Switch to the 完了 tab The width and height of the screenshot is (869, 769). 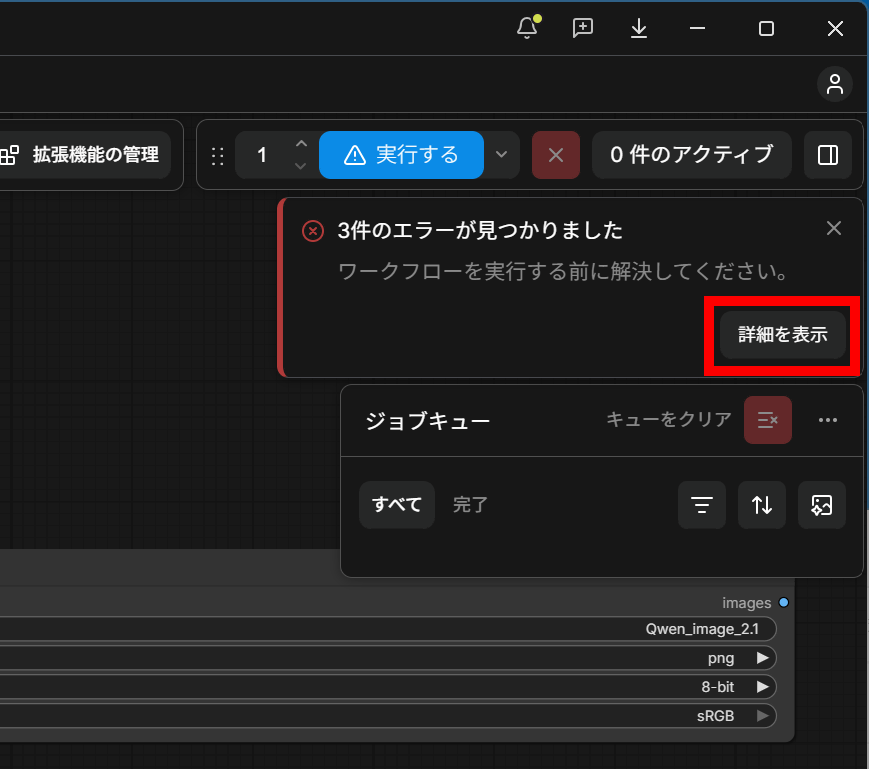[470, 505]
